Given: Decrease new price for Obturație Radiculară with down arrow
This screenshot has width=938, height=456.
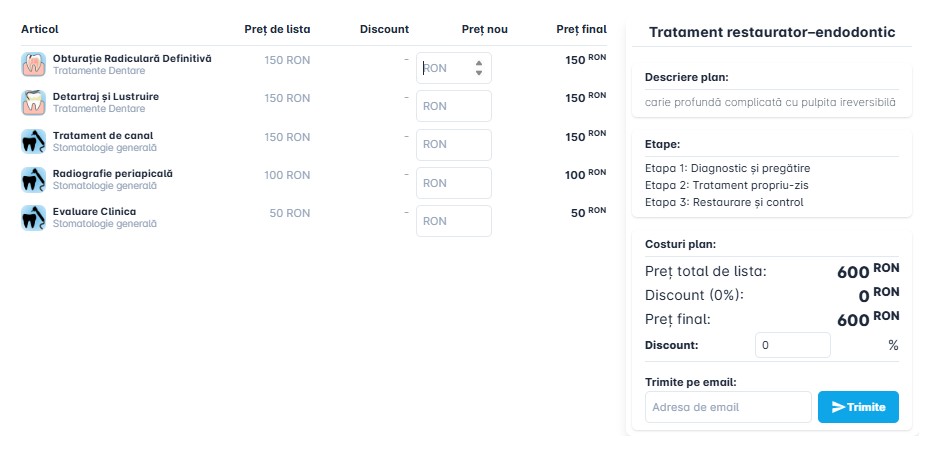Looking at the screenshot, I should 479,73.
